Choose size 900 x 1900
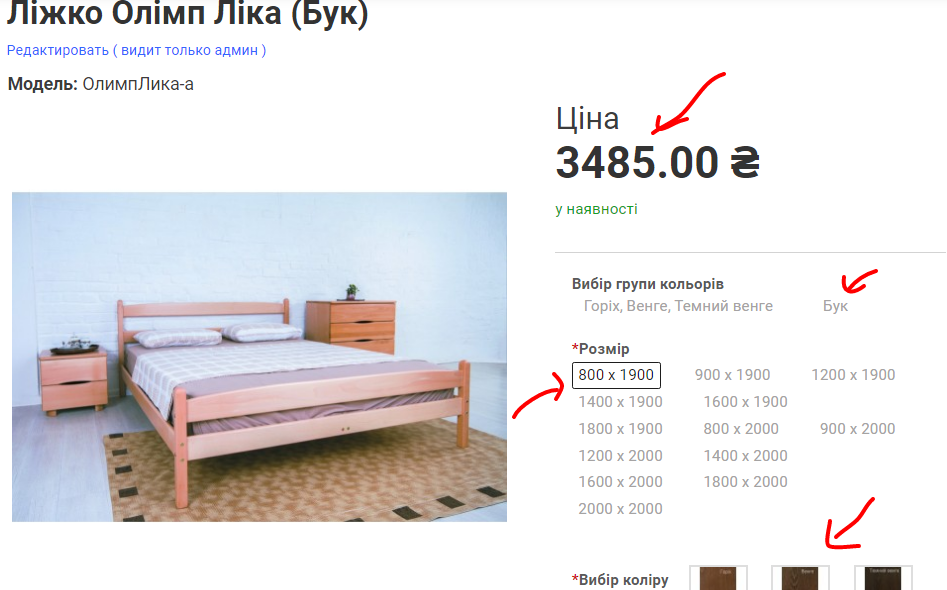 click(733, 375)
